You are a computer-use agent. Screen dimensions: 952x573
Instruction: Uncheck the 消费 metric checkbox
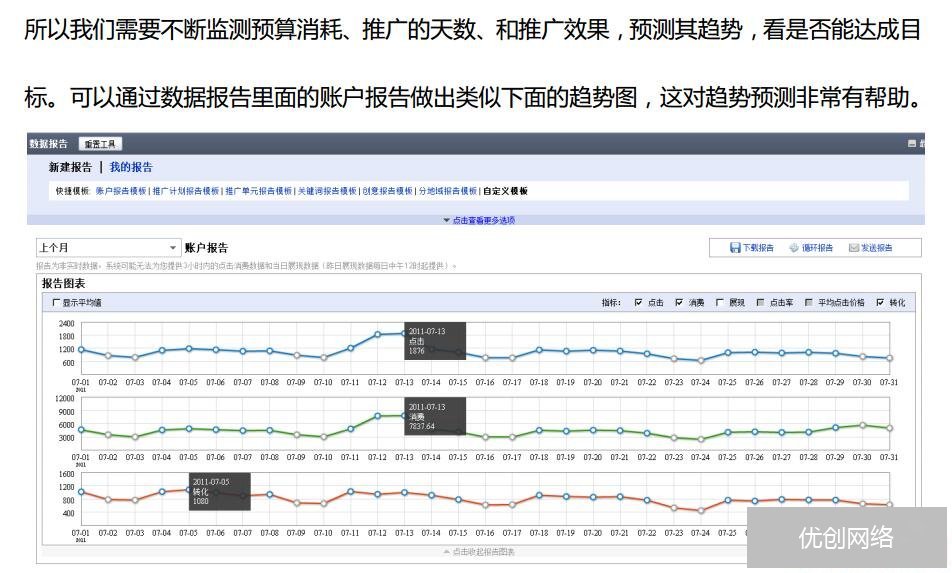679,302
